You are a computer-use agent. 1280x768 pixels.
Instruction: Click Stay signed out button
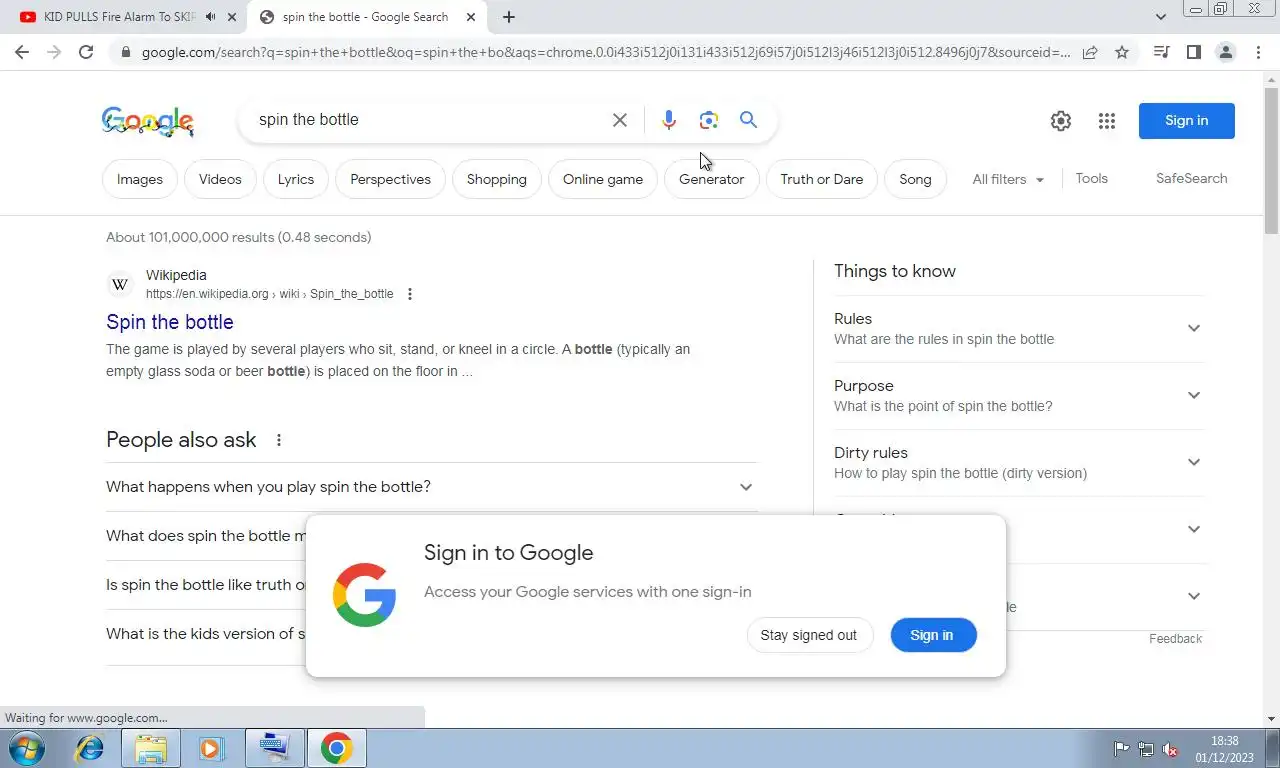(809, 635)
